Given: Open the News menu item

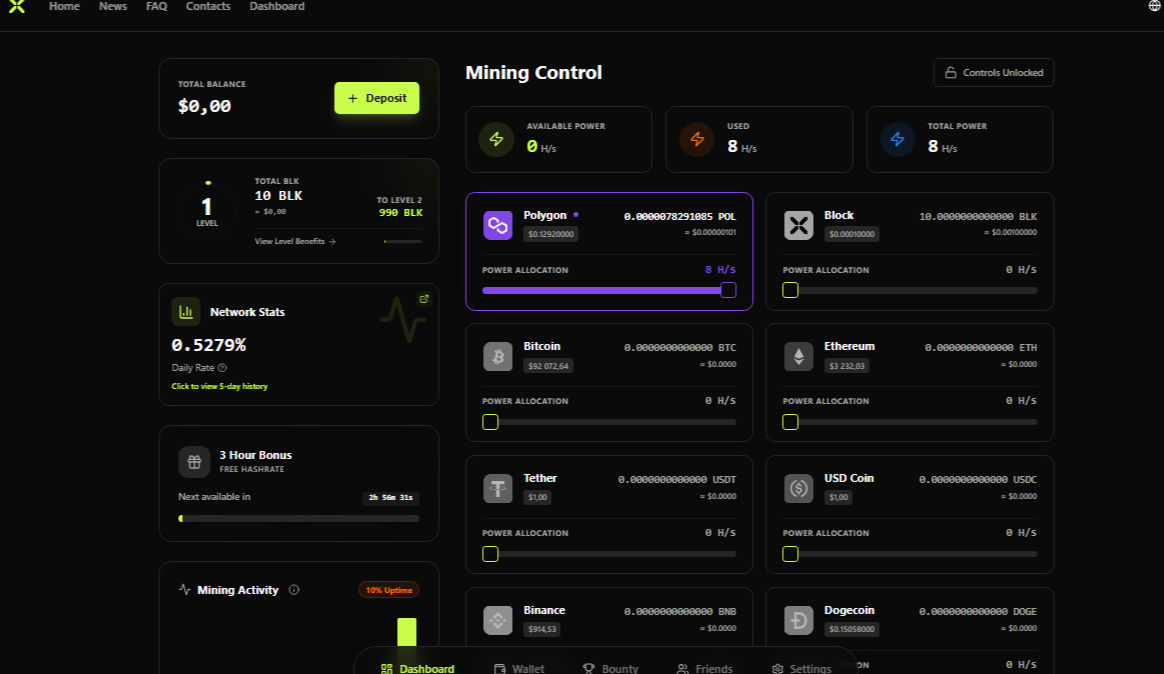Looking at the screenshot, I should (x=113, y=7).
